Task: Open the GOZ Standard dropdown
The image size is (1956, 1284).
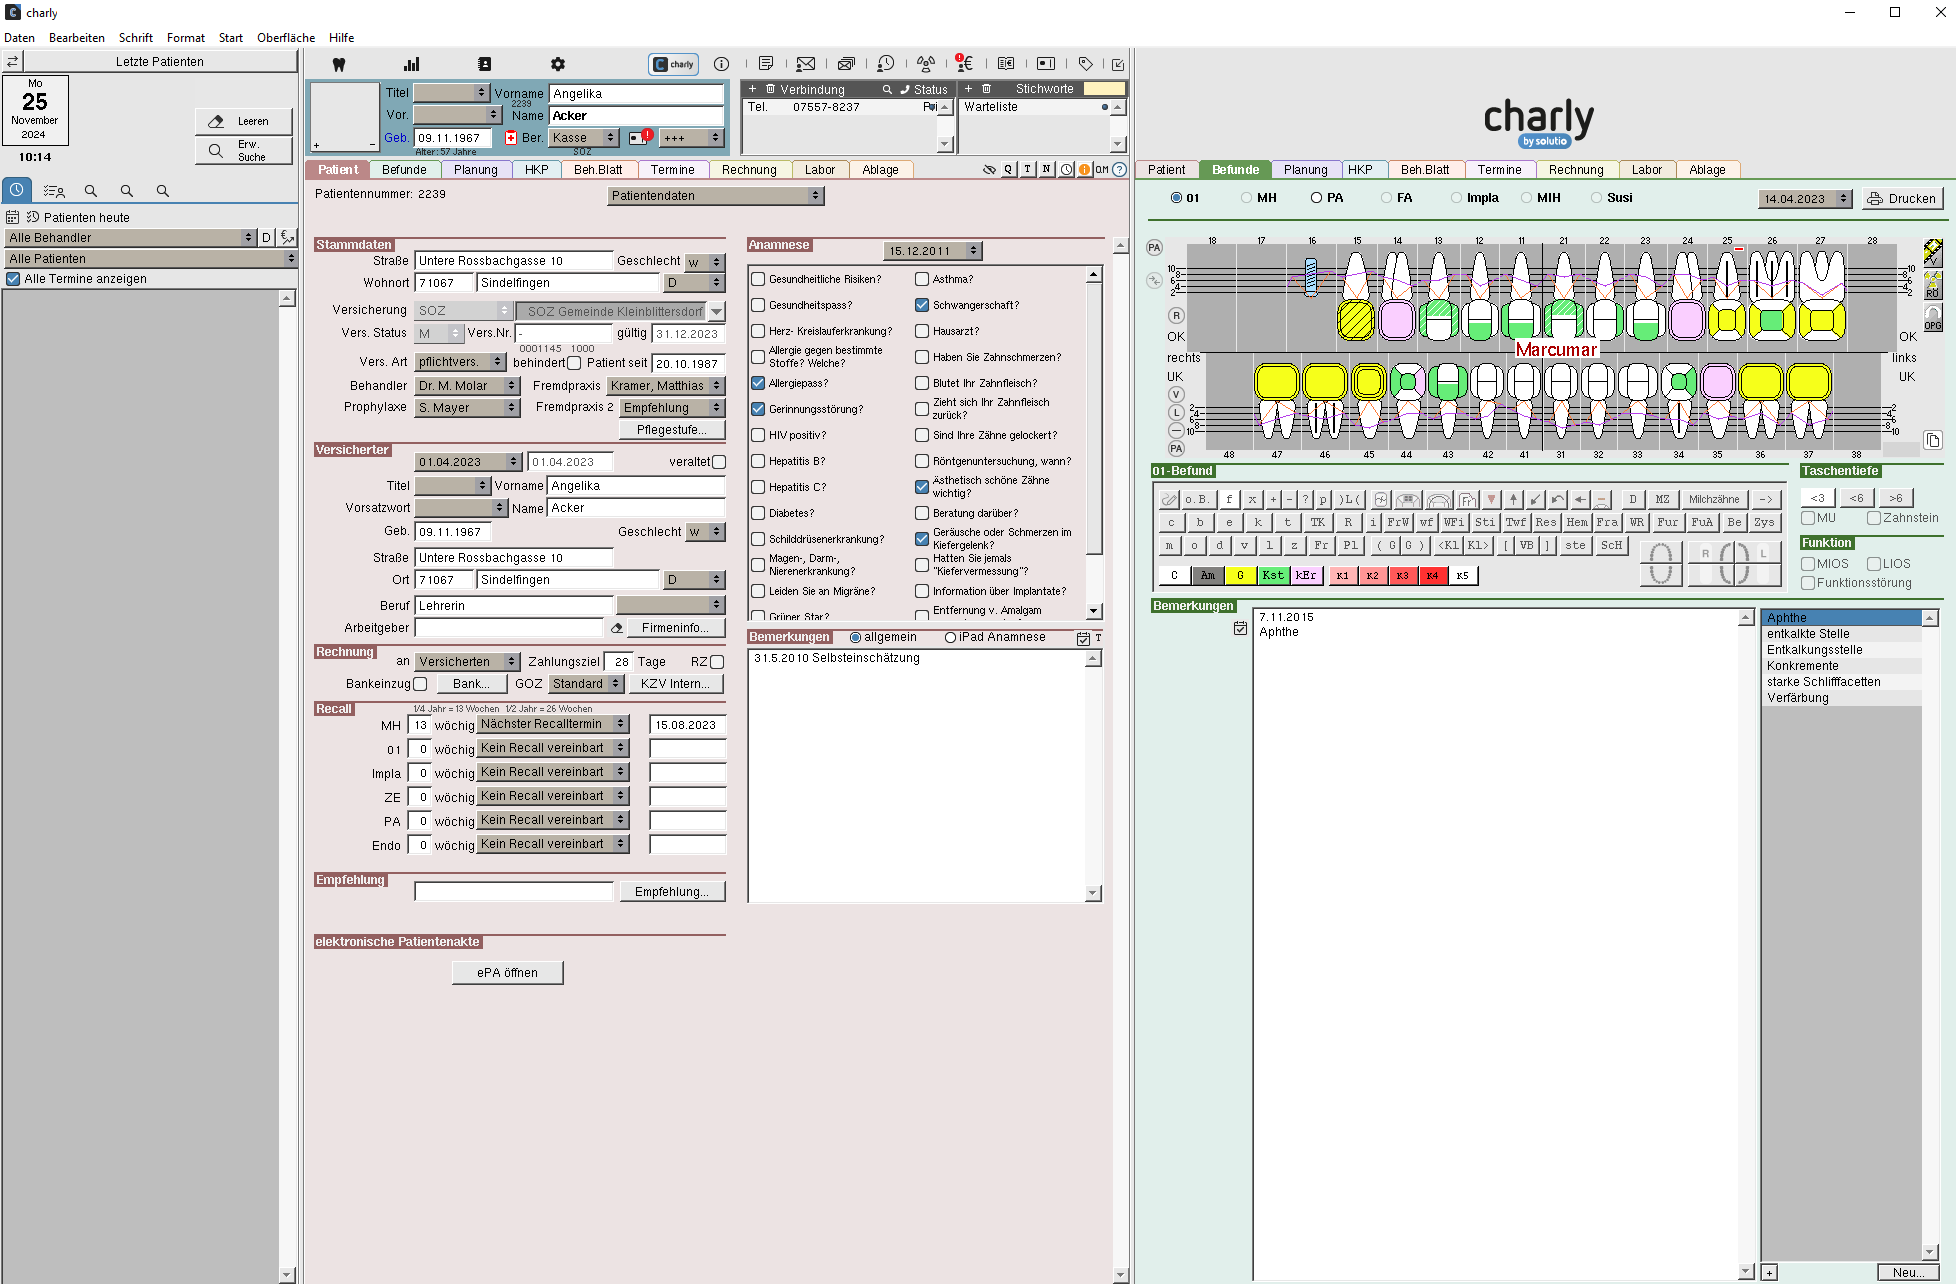Action: 587,684
